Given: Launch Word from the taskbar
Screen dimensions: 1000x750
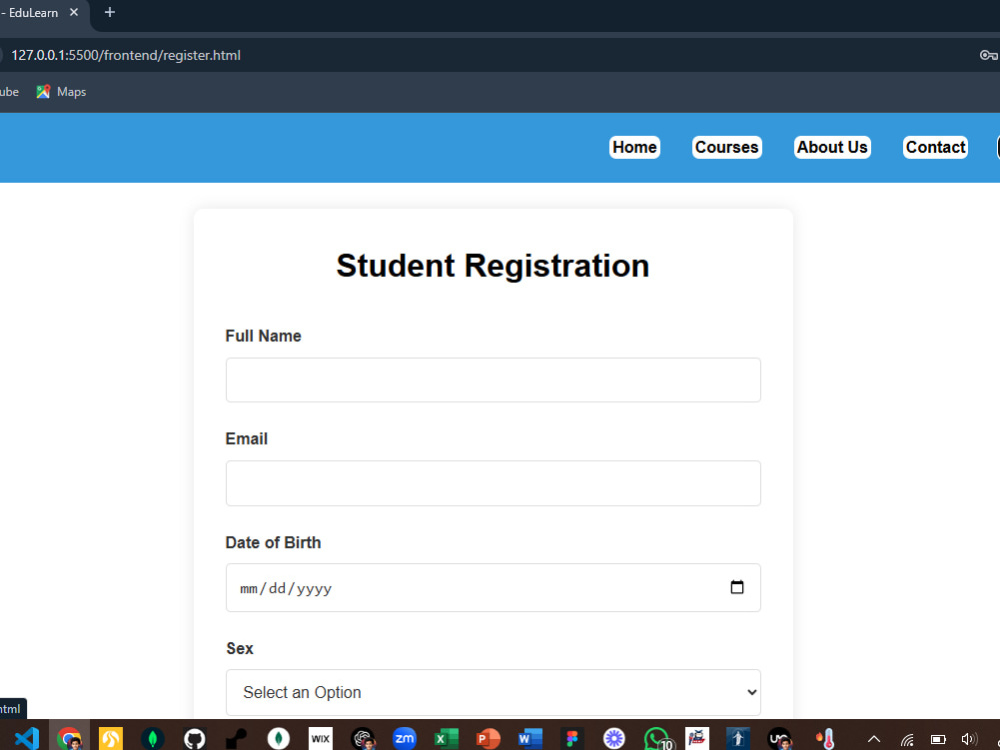Looking at the screenshot, I should (x=530, y=739).
